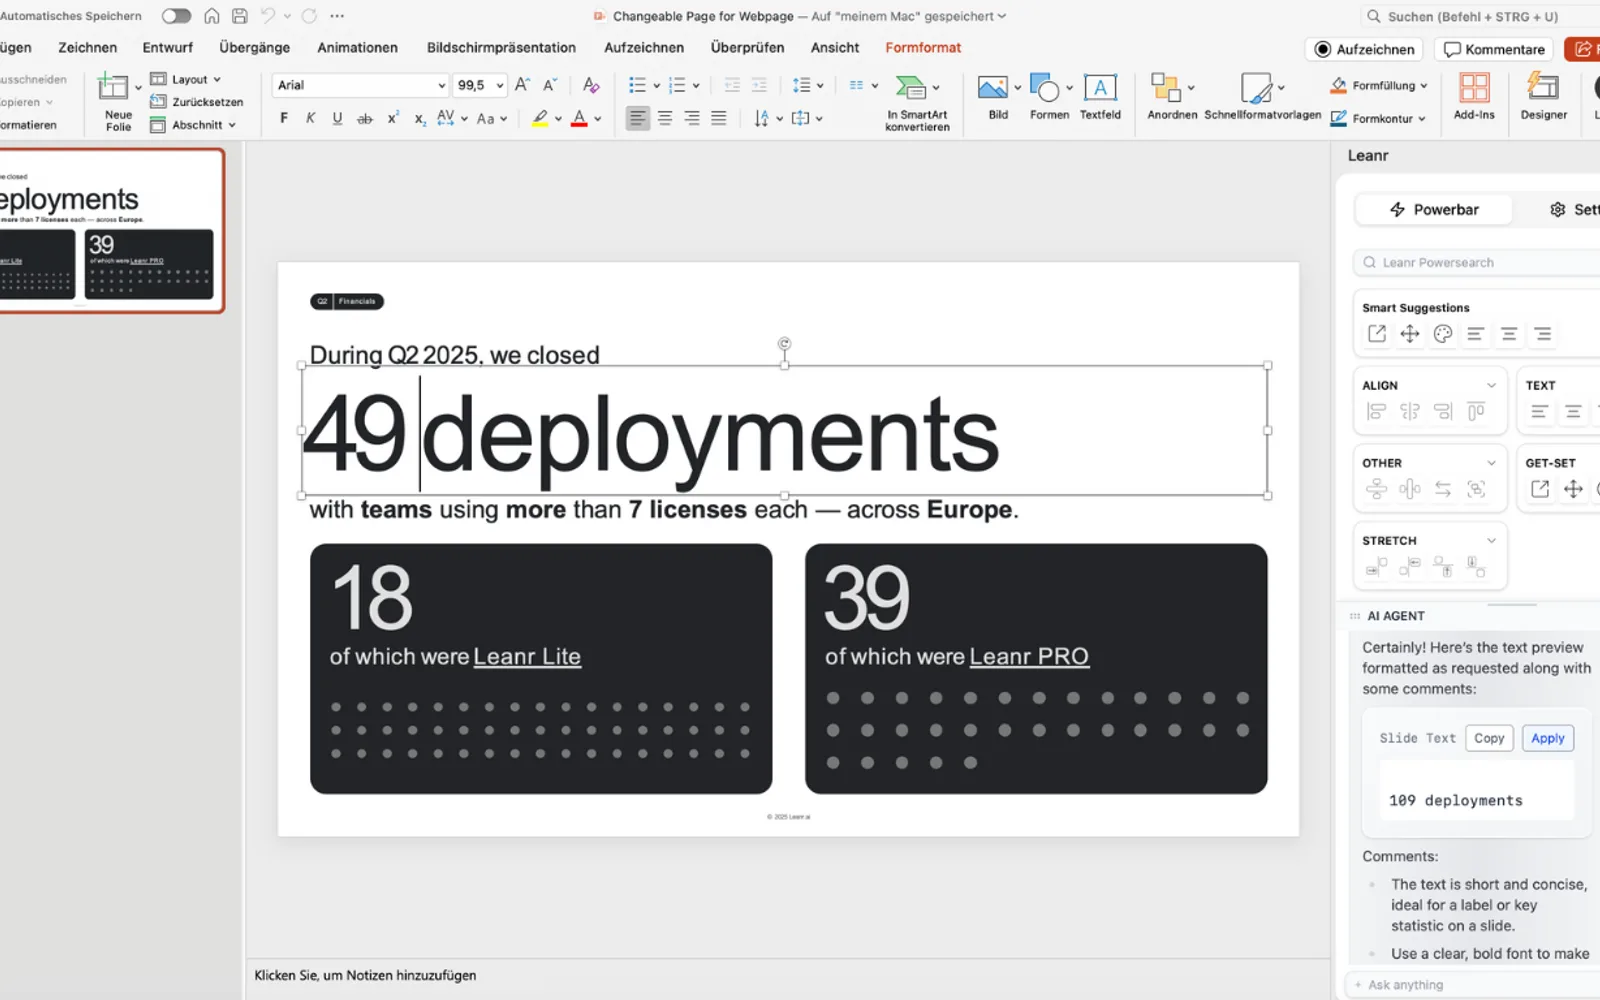Screen dimensions: 1600x1000
Task: Clear all formatting with eraser icon
Action: (x=591, y=85)
